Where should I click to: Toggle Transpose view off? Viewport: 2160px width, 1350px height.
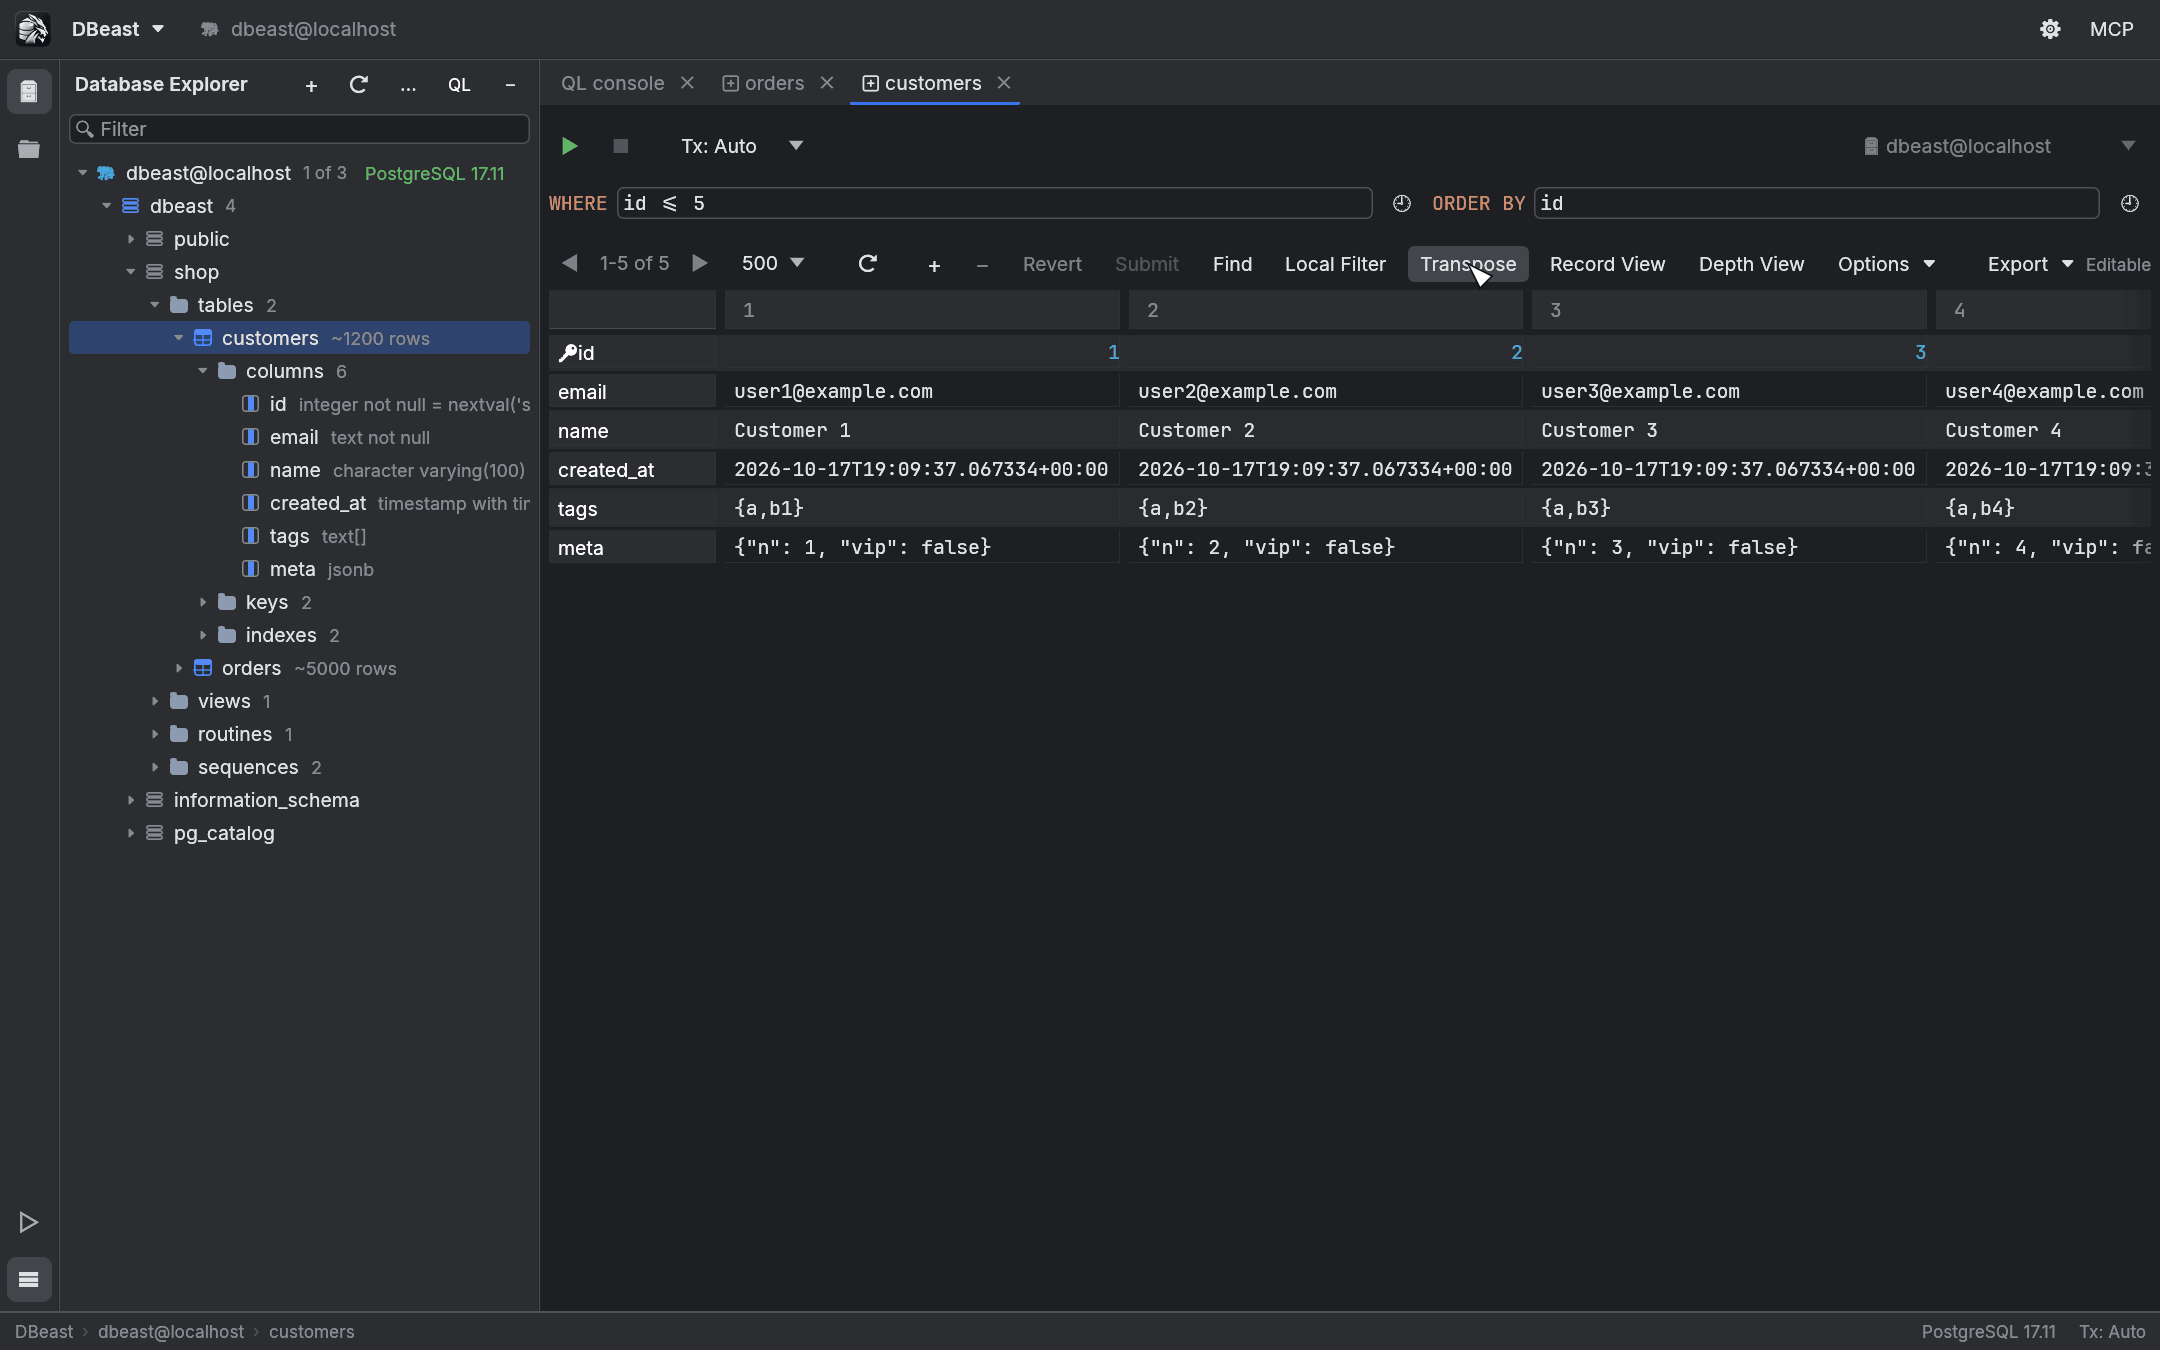click(x=1468, y=264)
